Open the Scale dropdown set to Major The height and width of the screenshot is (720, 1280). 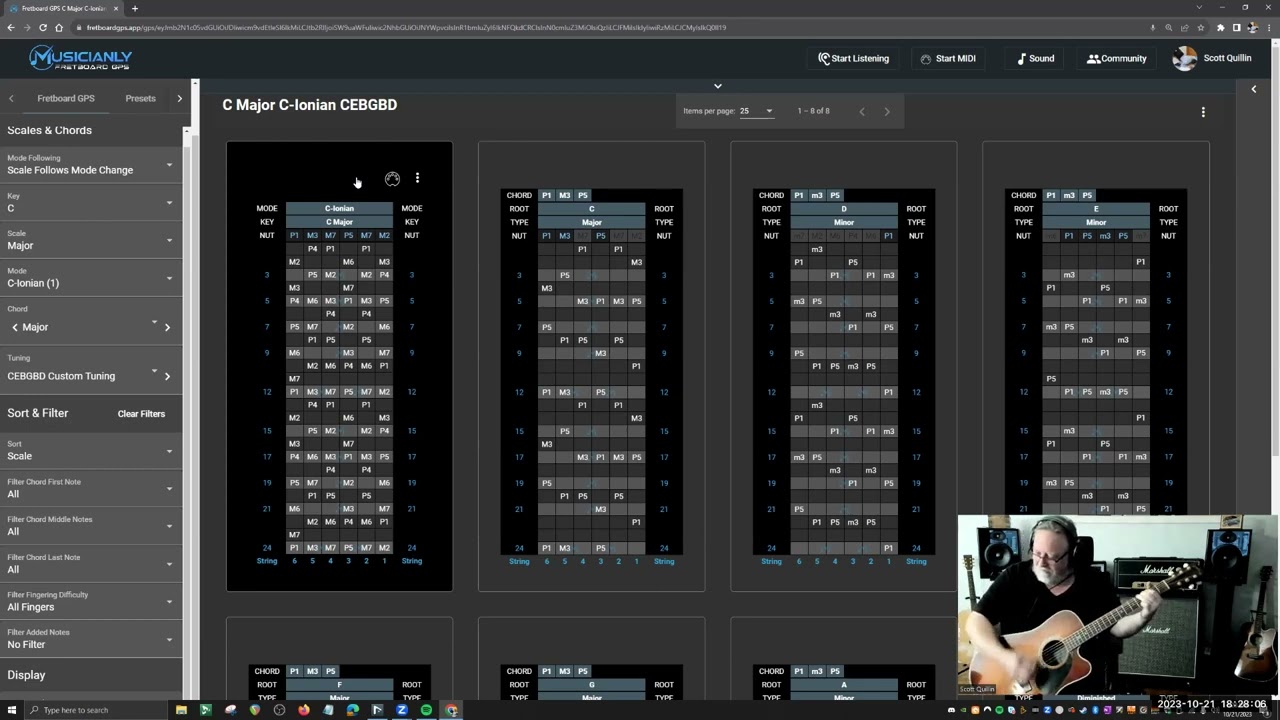tap(90, 240)
